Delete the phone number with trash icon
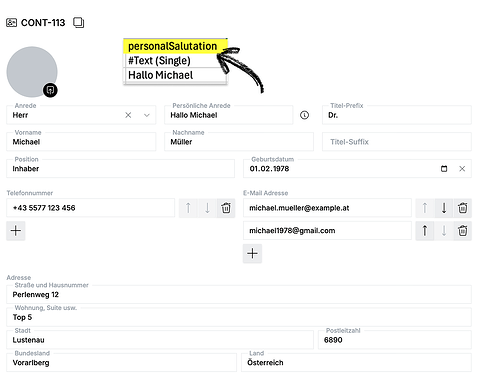The height and width of the screenshot is (375, 478). pyautogui.click(x=226, y=208)
